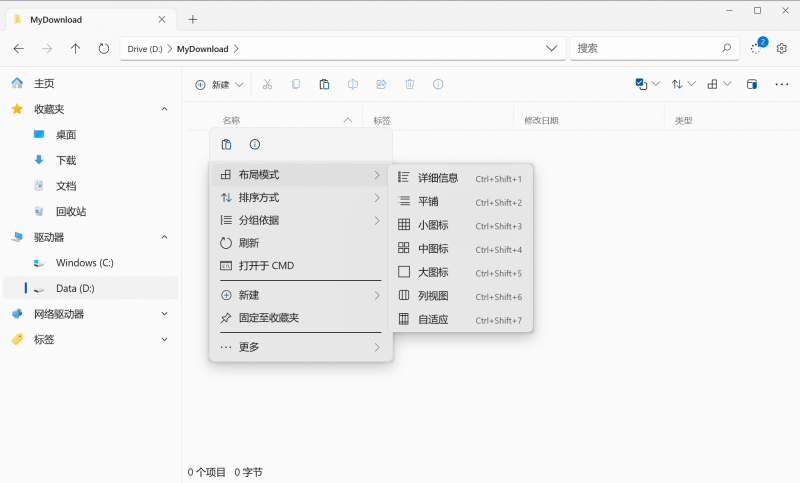
Task: Click the info icon in the context menu
Action: pyautogui.click(x=255, y=144)
